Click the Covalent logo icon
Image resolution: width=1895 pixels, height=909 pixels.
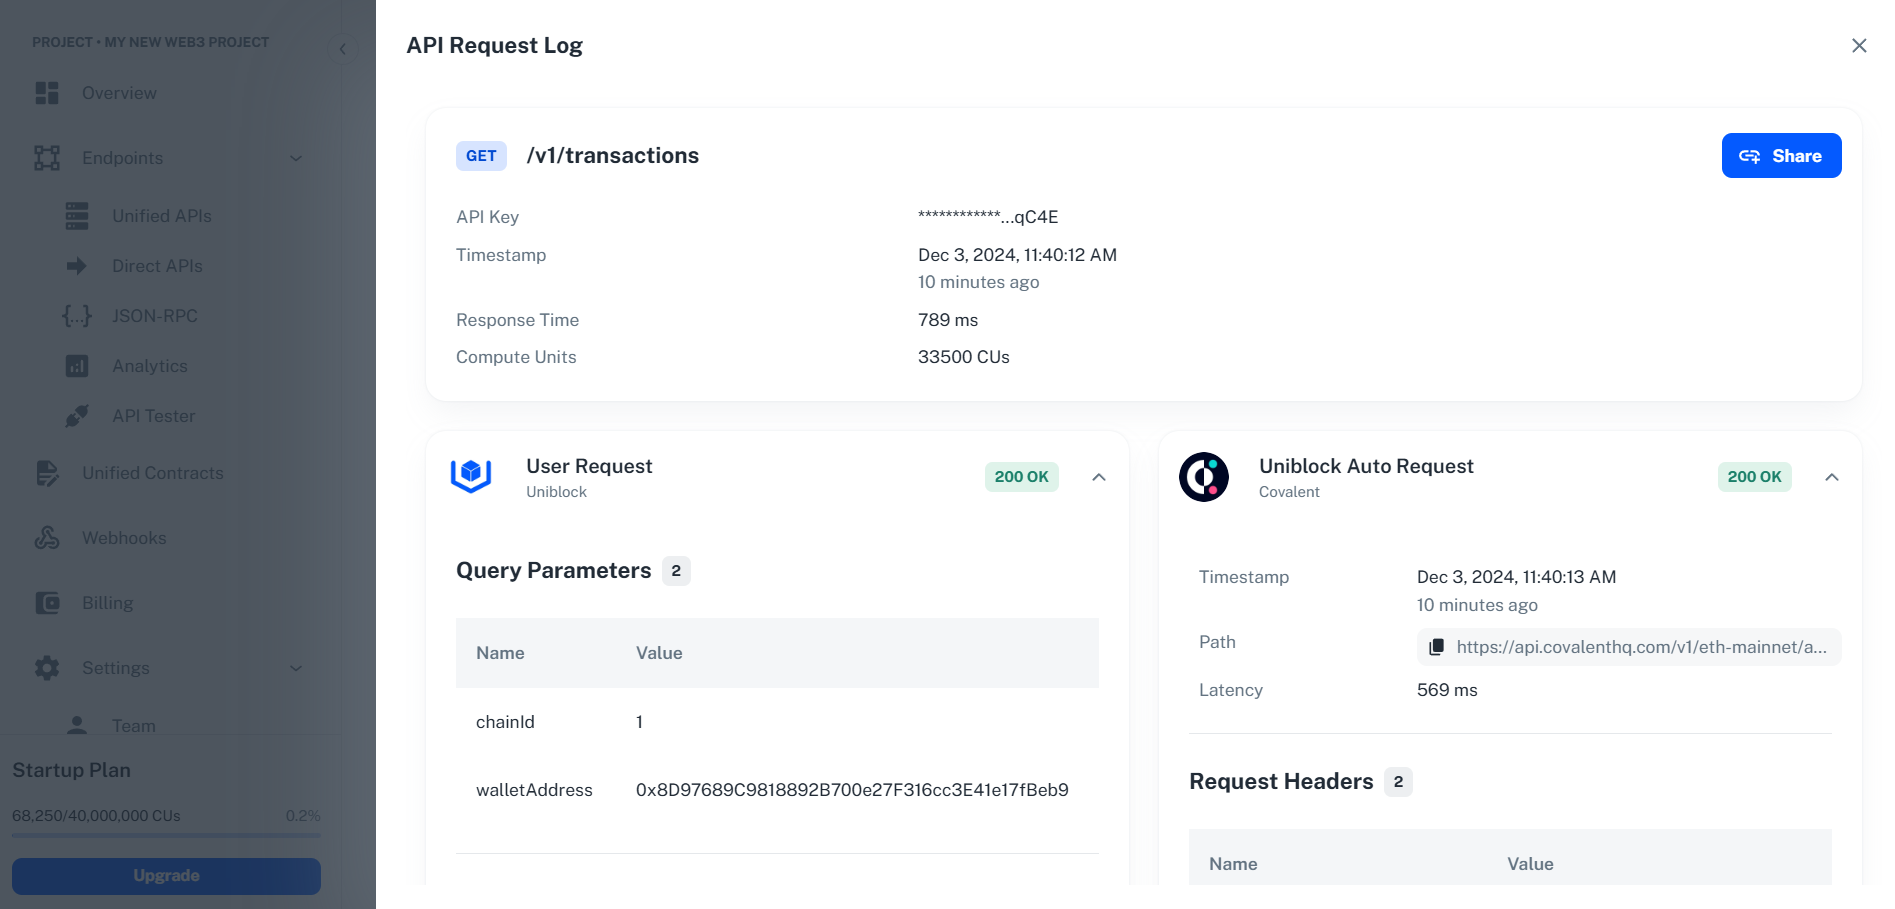[x=1204, y=477]
